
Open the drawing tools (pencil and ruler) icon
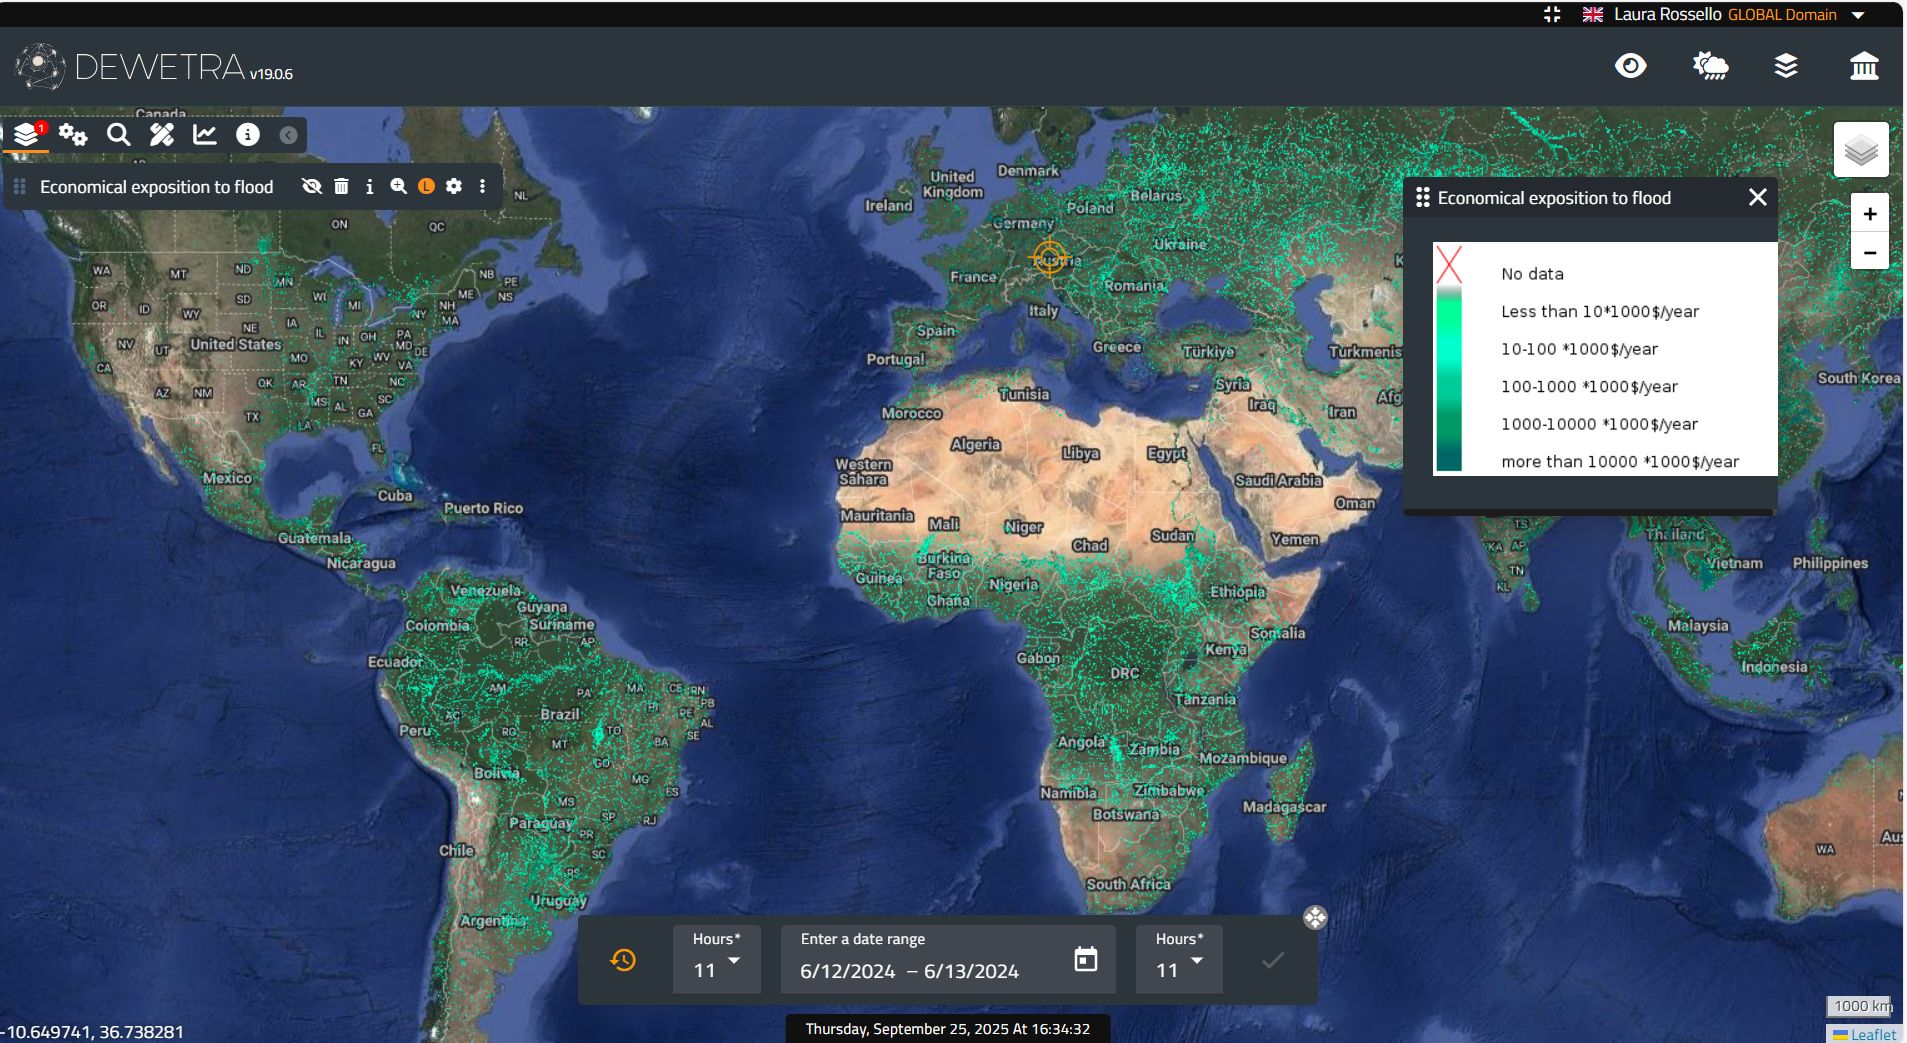coord(162,135)
